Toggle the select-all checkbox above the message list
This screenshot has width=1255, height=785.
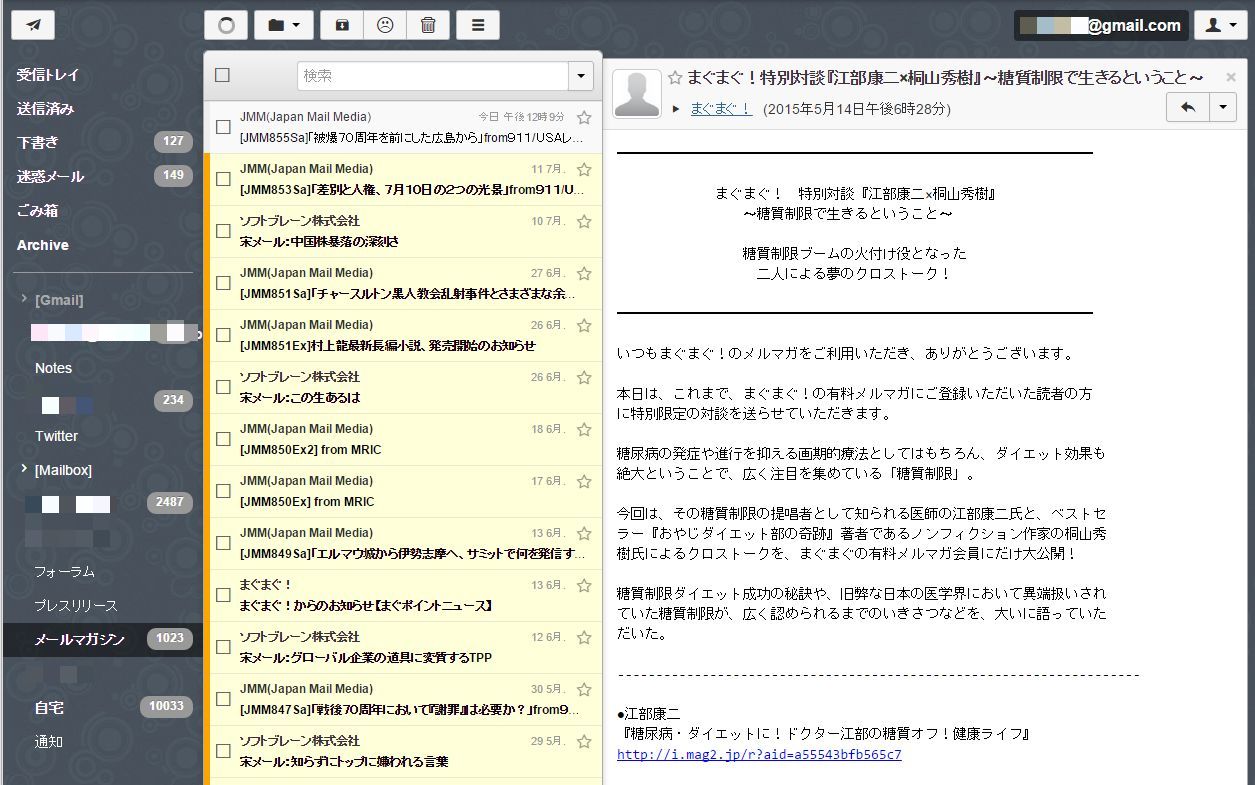click(223, 75)
